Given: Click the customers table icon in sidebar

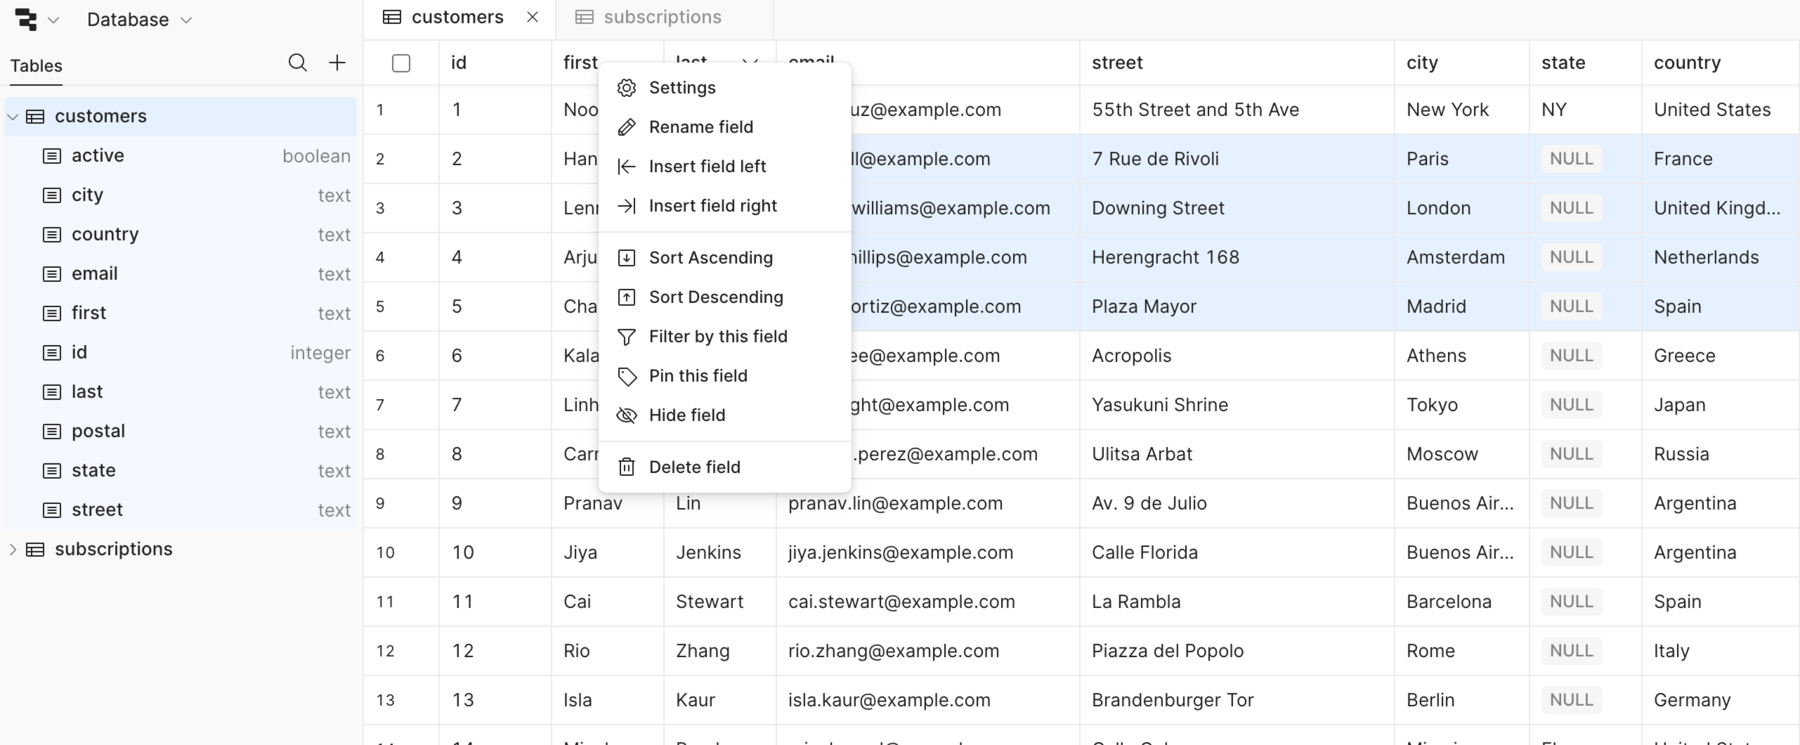Looking at the screenshot, I should point(35,116).
